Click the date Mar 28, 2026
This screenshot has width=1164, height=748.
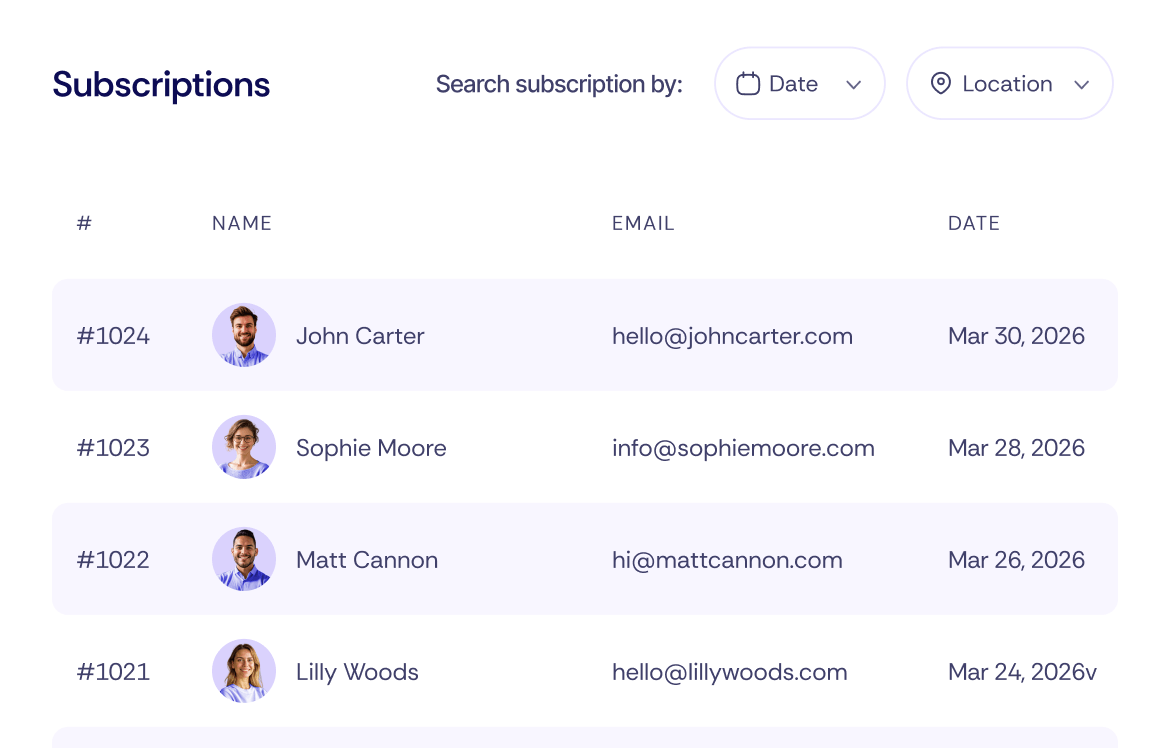pos(1016,448)
